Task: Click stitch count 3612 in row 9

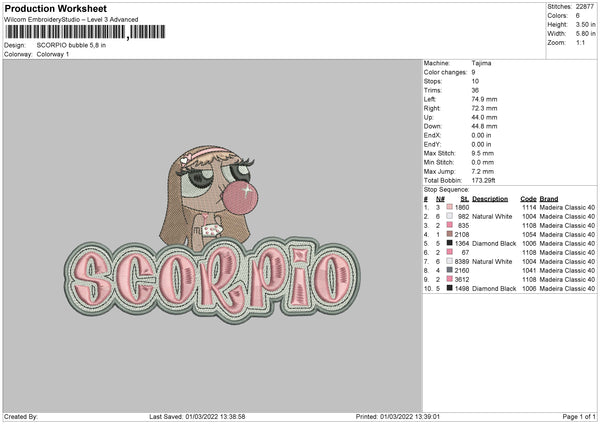Action: tap(462, 279)
